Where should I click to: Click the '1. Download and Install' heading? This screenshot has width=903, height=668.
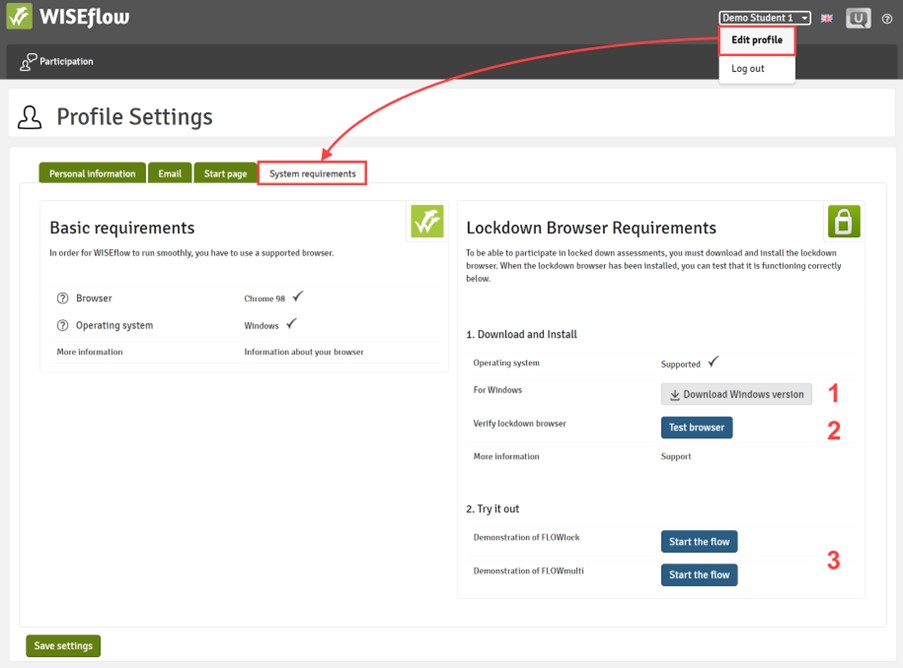pos(521,334)
